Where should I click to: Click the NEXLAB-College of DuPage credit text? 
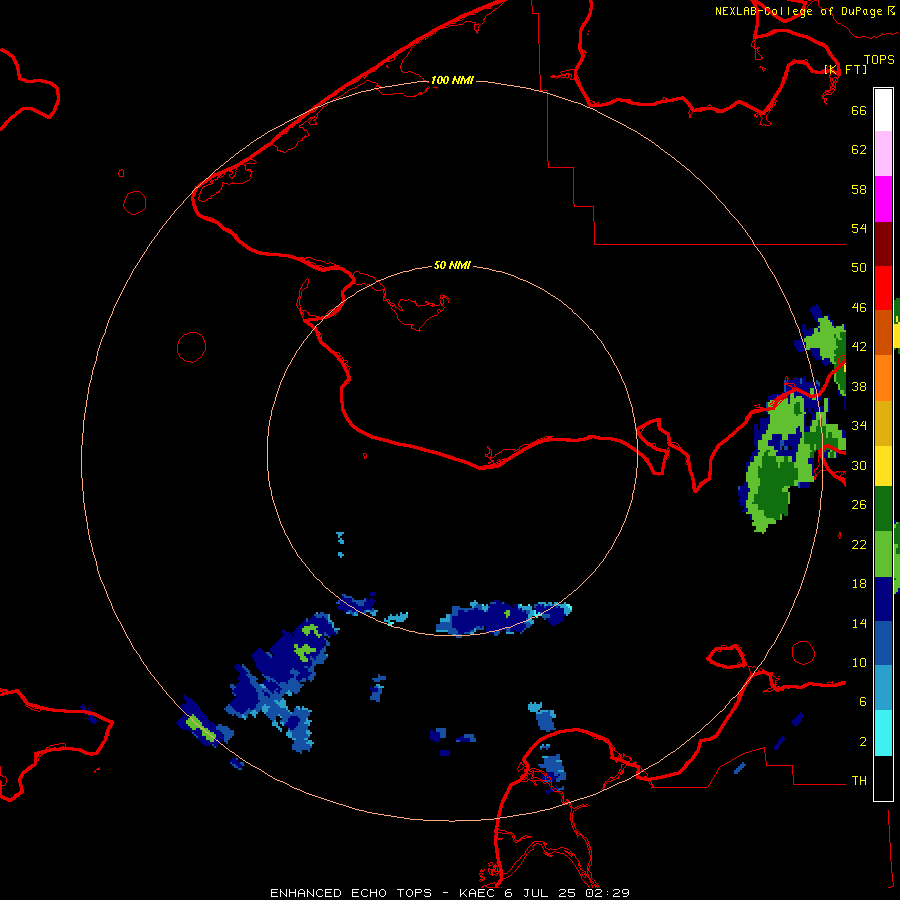(x=805, y=11)
